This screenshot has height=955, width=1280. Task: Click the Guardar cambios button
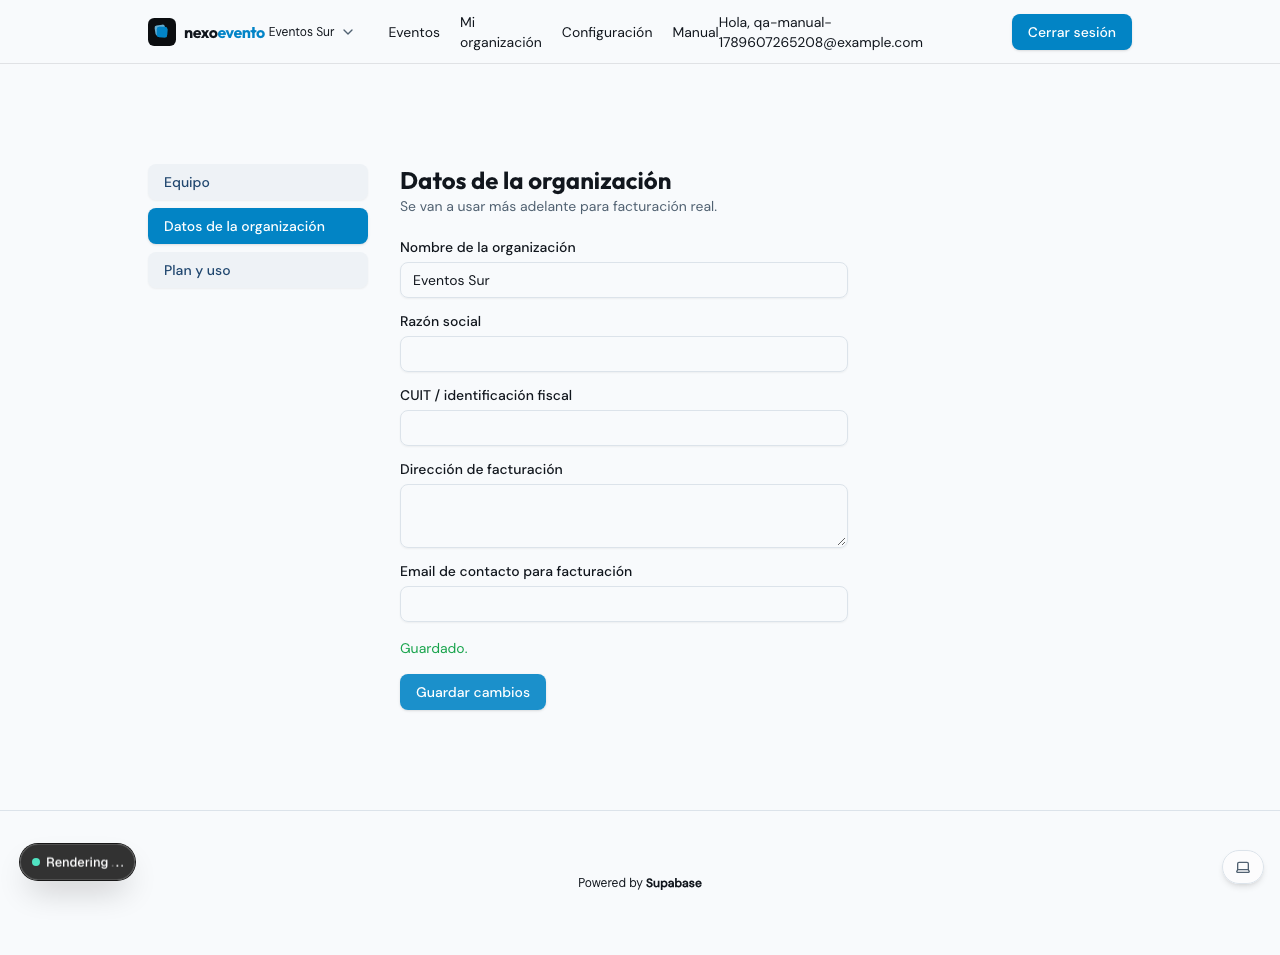coord(473,692)
